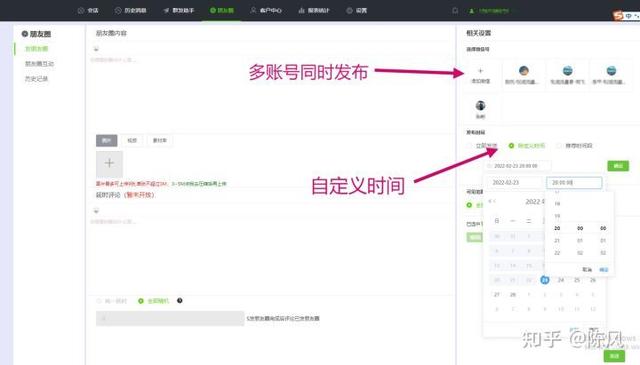
Task: Choose hour 22 in the time picker
Action: [x=557, y=253]
